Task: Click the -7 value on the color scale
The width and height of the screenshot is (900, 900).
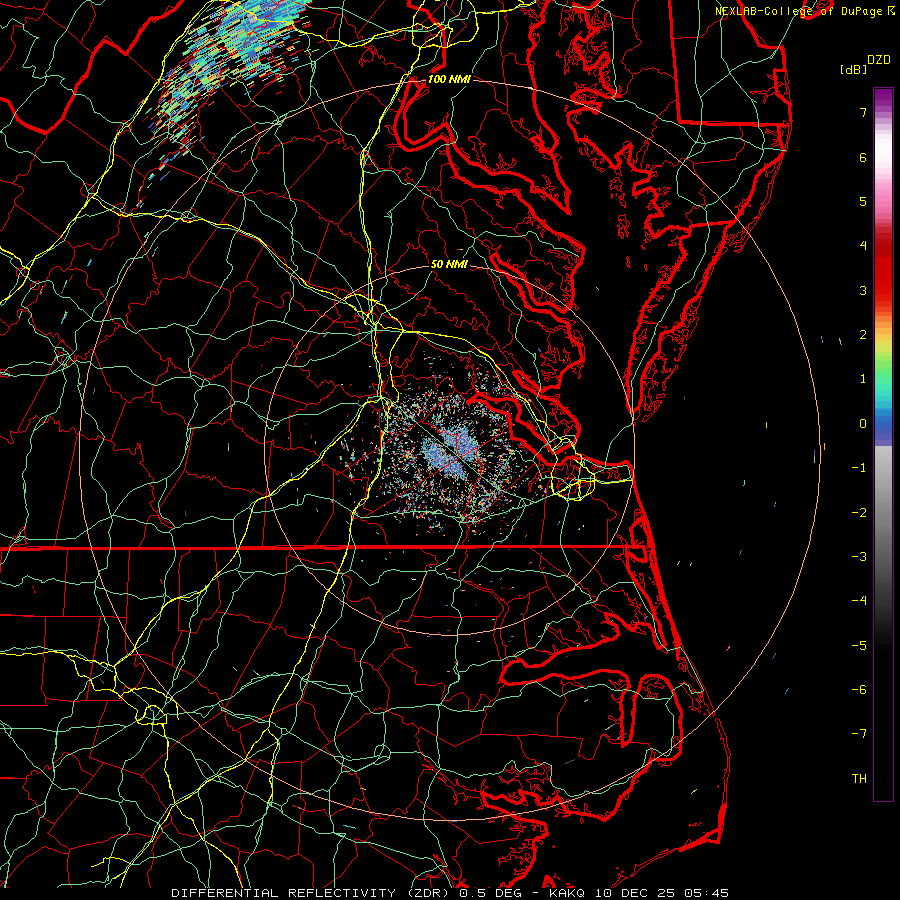Action: pyautogui.click(x=859, y=734)
